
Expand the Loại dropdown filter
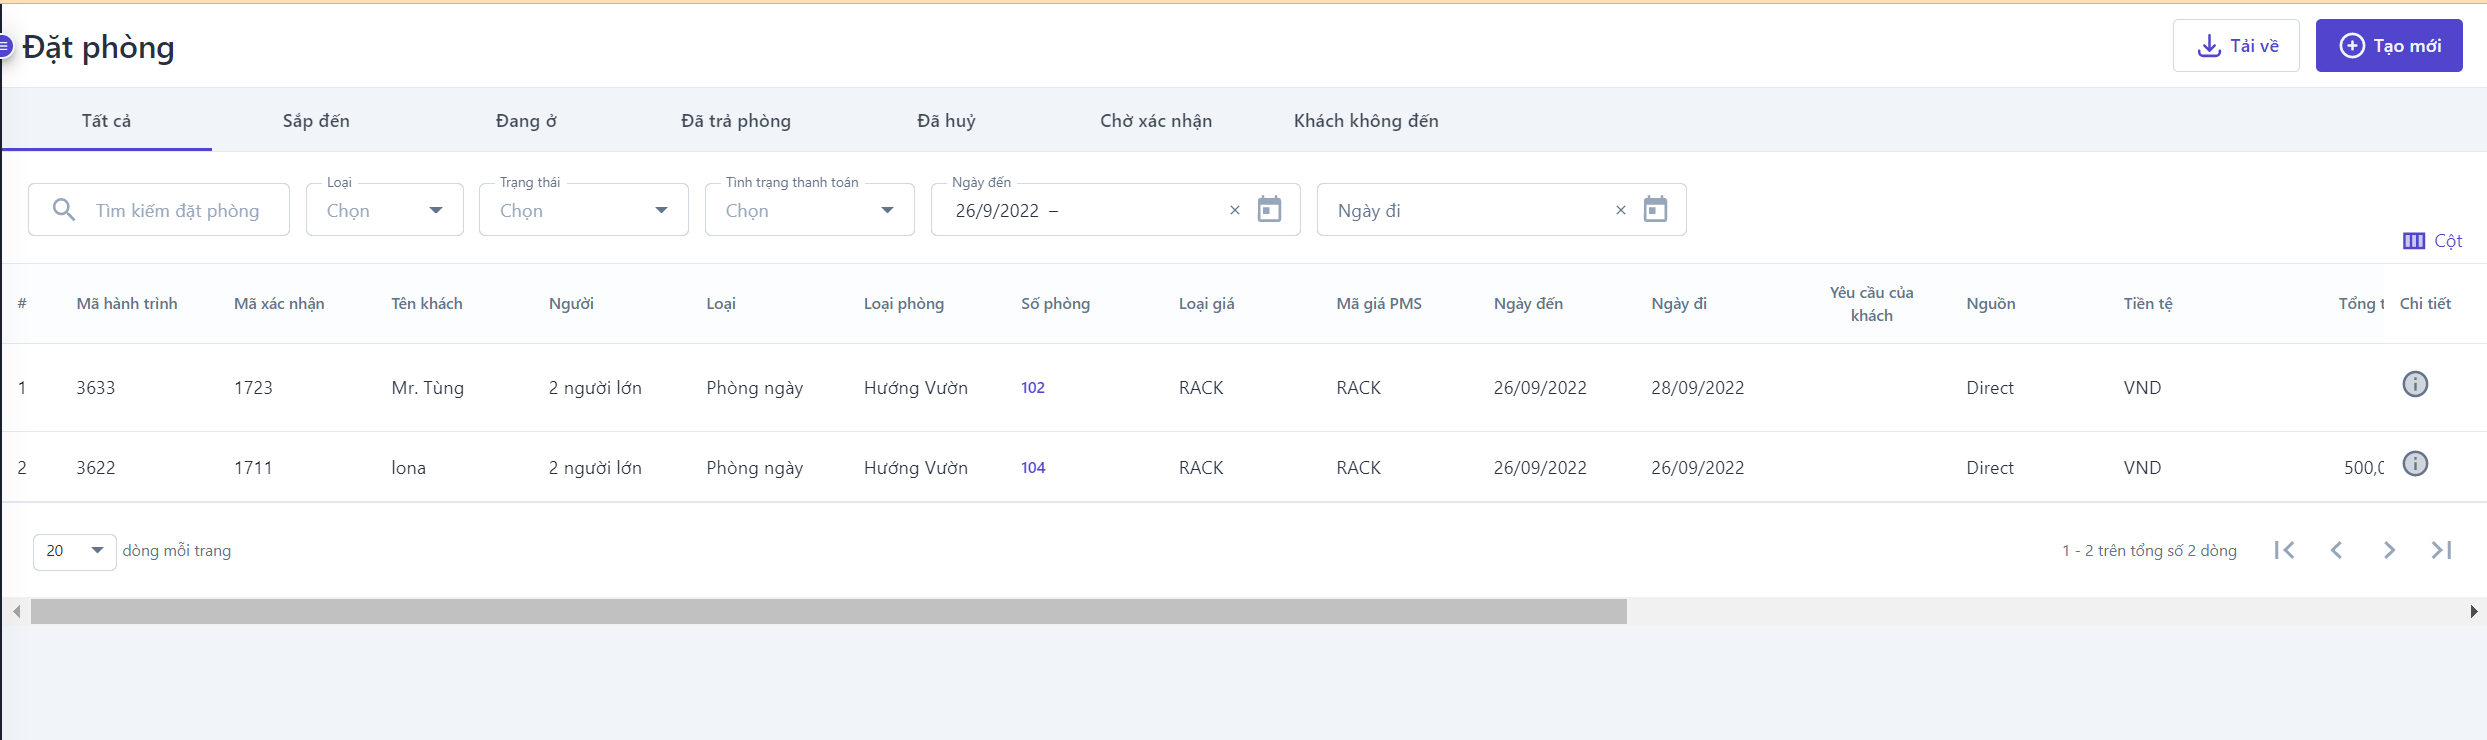click(385, 210)
